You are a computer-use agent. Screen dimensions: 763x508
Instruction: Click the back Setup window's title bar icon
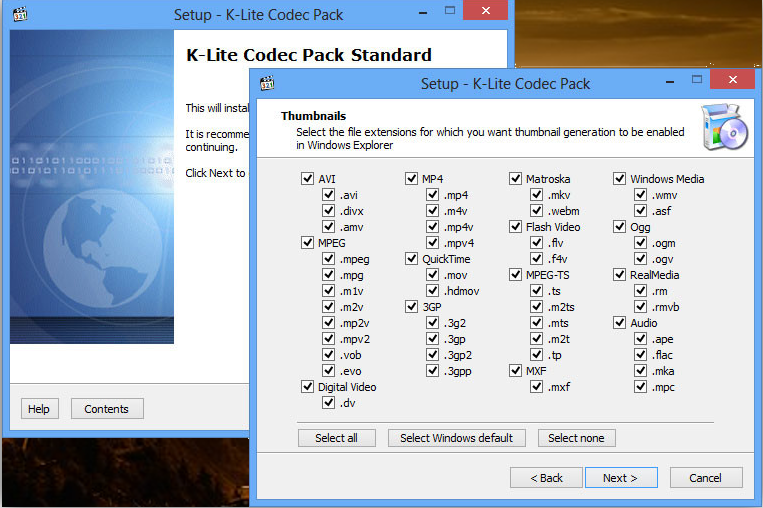(20, 14)
